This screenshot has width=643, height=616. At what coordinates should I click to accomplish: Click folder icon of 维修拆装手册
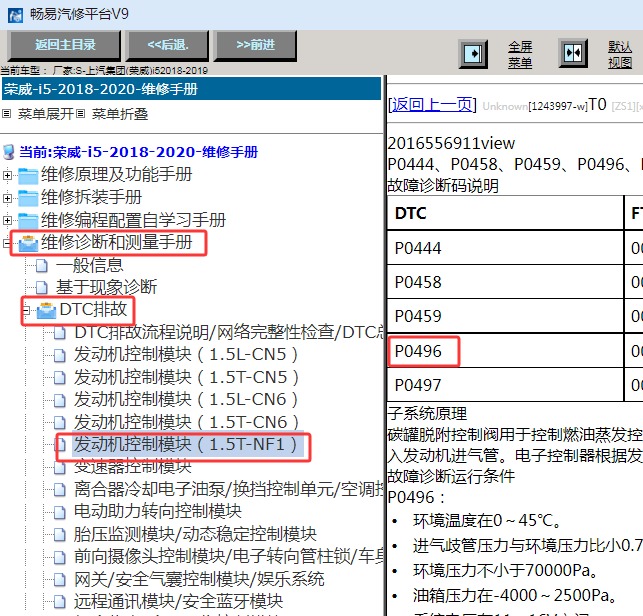(28, 198)
